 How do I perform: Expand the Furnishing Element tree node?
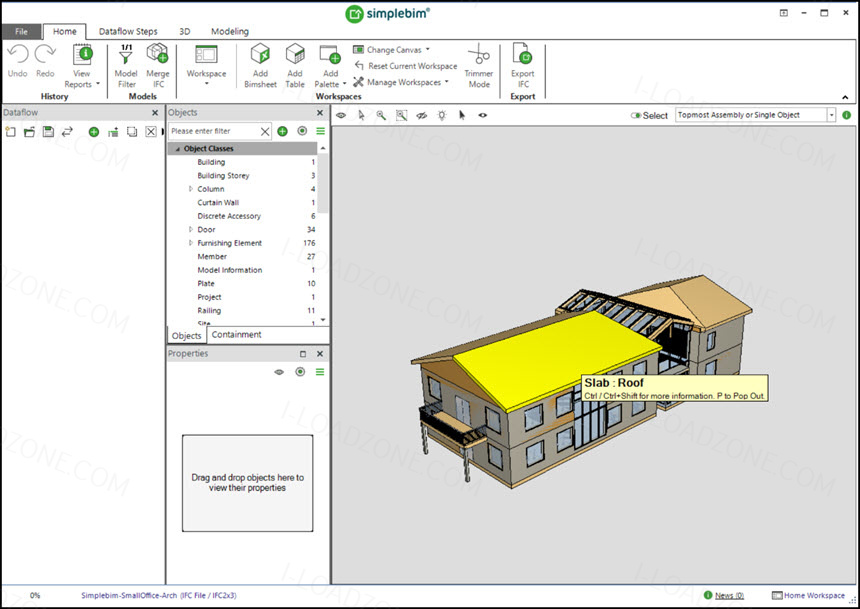pos(191,243)
